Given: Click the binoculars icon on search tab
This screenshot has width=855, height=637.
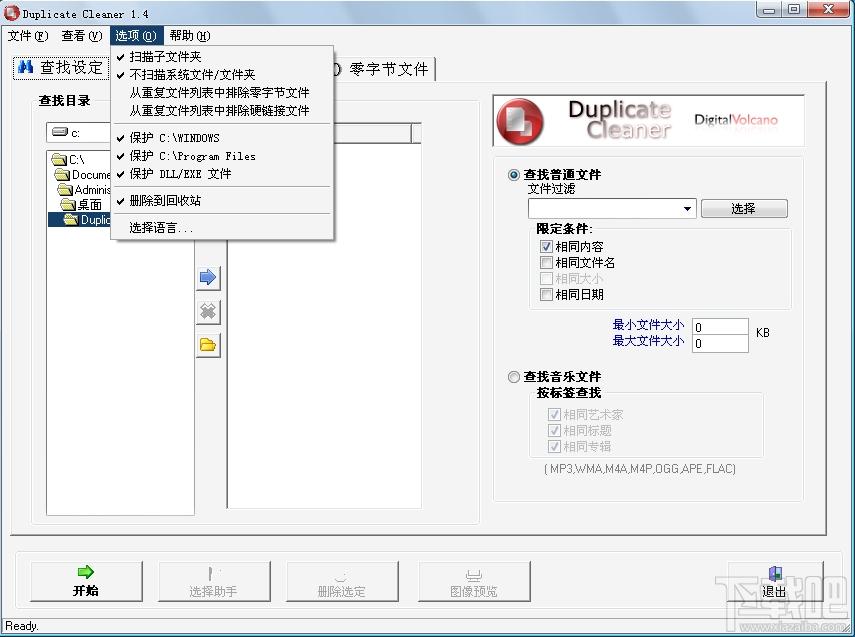Looking at the screenshot, I should click(x=25, y=67).
